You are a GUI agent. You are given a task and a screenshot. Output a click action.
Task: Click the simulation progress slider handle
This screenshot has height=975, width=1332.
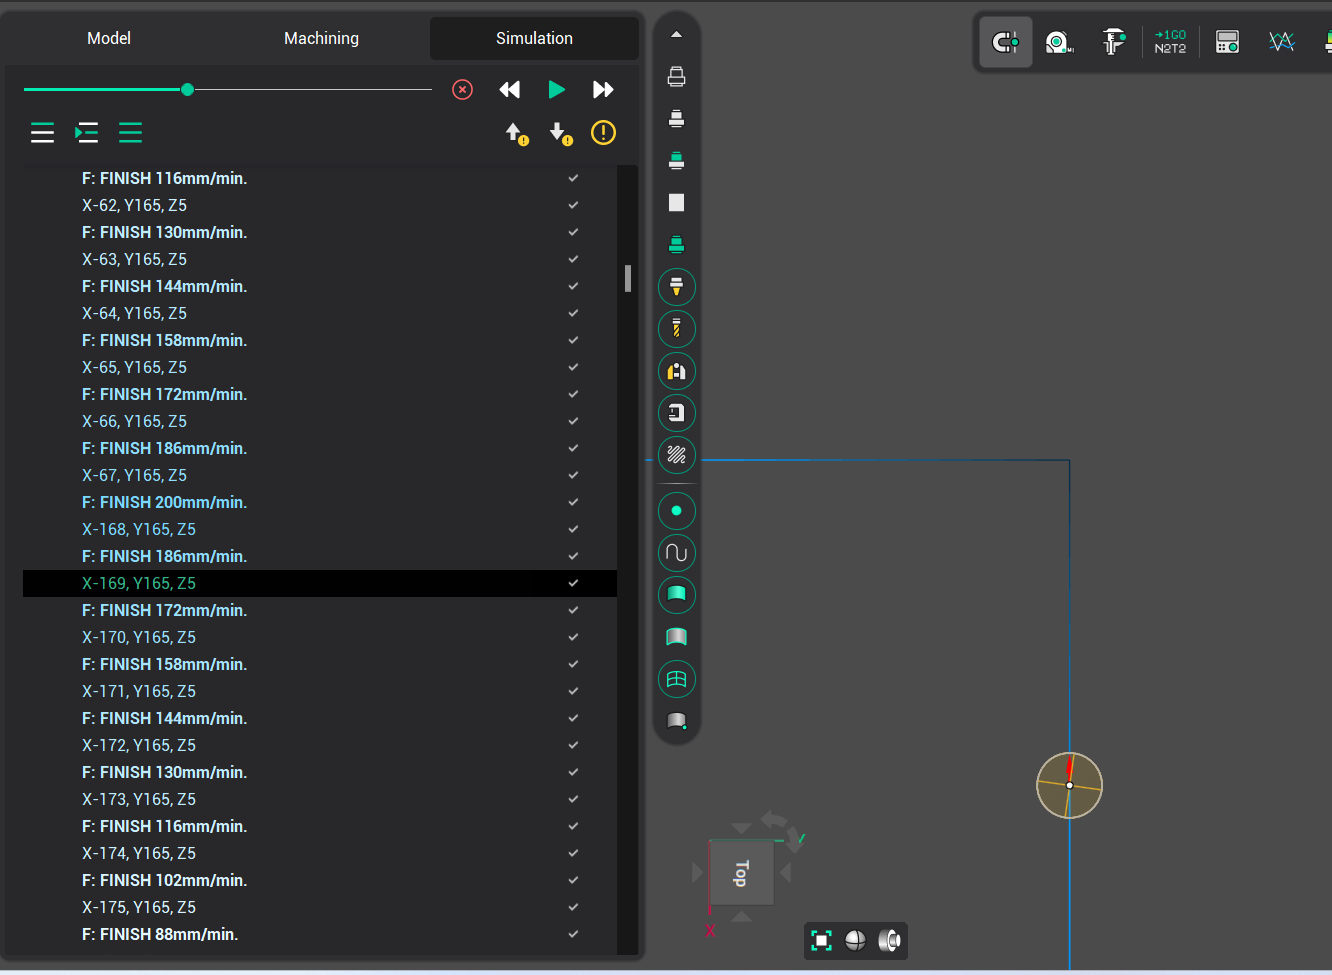click(187, 90)
